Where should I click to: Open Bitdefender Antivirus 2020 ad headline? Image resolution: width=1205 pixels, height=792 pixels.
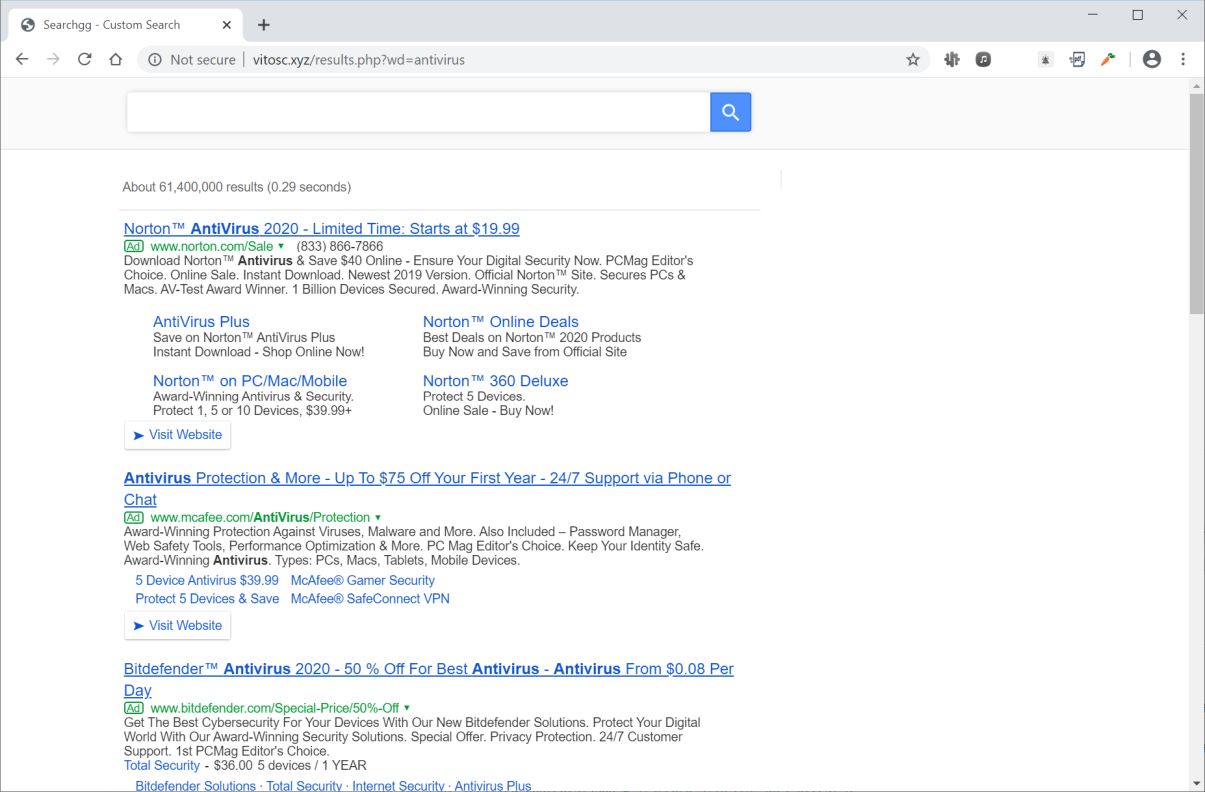pyautogui.click(x=429, y=680)
